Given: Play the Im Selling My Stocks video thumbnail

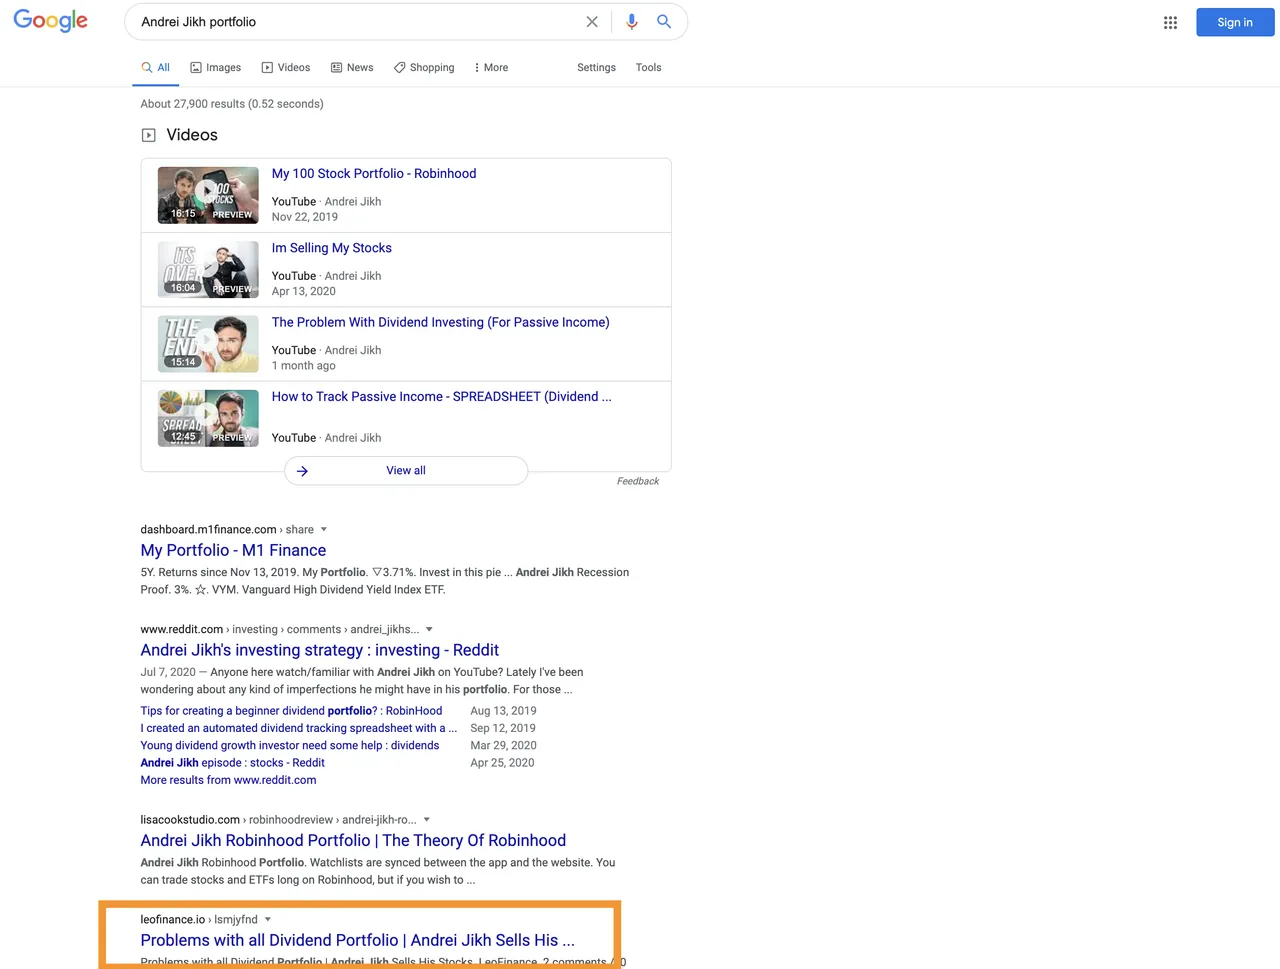Looking at the screenshot, I should [208, 269].
